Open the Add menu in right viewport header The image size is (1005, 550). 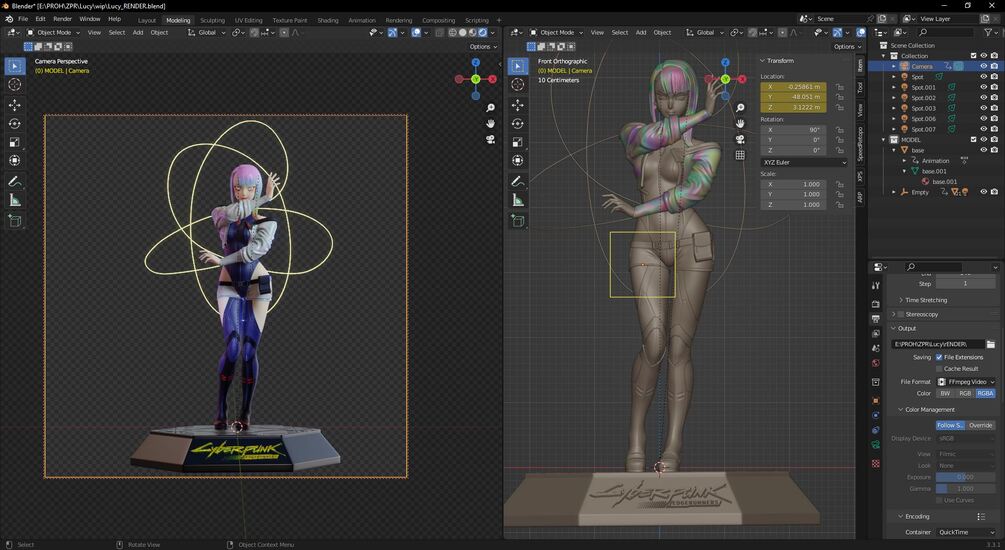pyautogui.click(x=640, y=33)
